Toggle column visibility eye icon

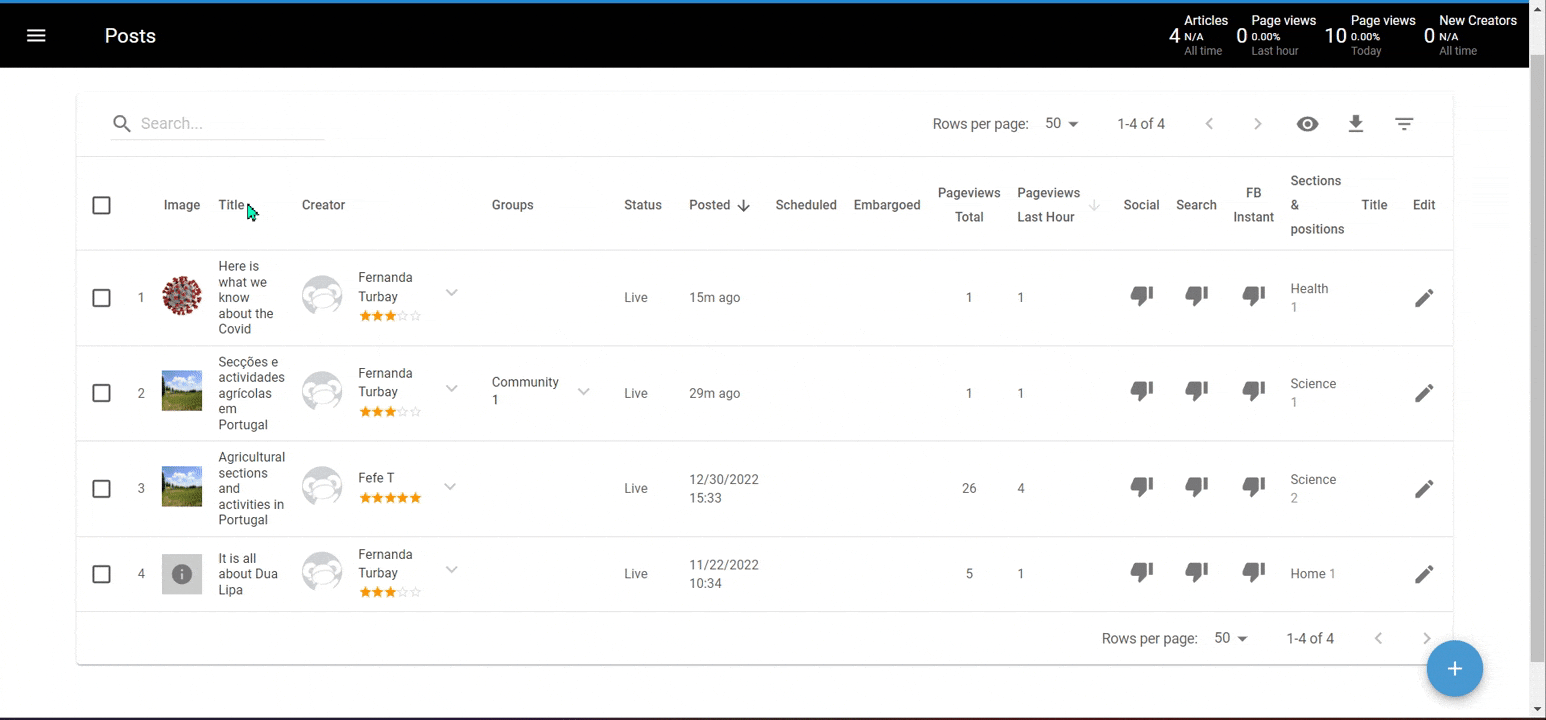click(x=1307, y=124)
